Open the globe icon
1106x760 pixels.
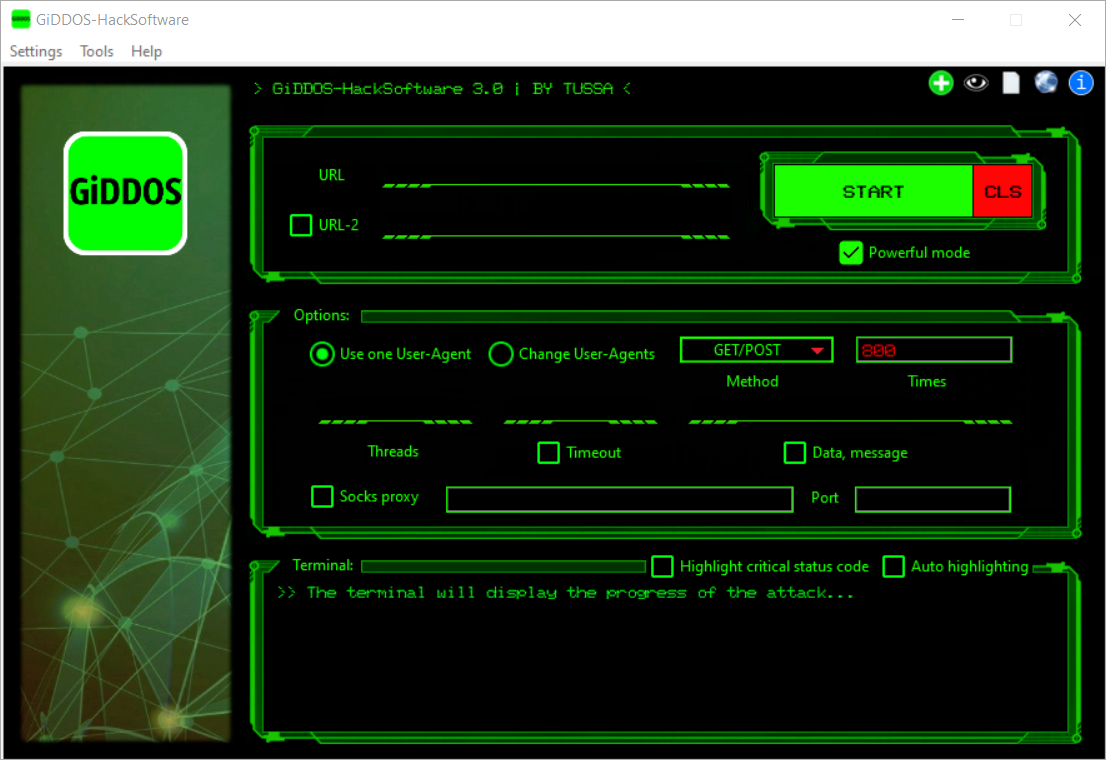1046,83
